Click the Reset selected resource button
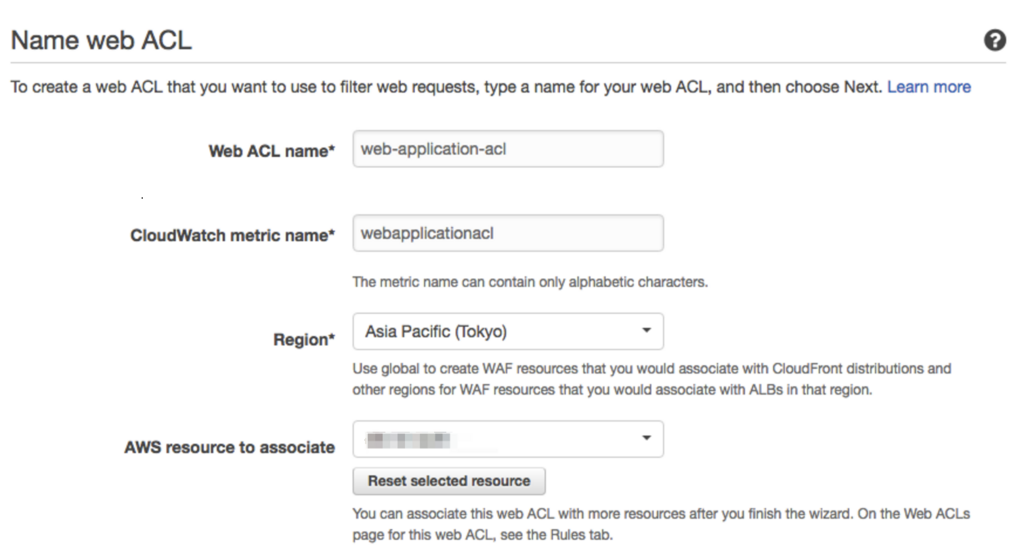 point(449,481)
